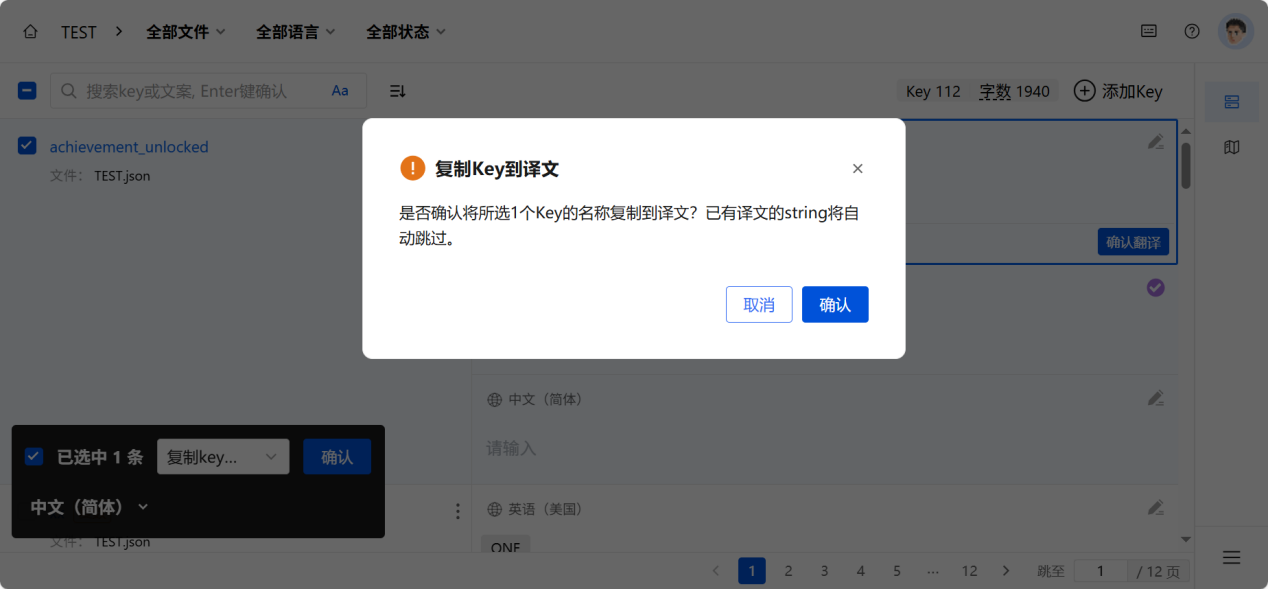Open the help question mark icon
1268x589 pixels.
[x=1192, y=31]
